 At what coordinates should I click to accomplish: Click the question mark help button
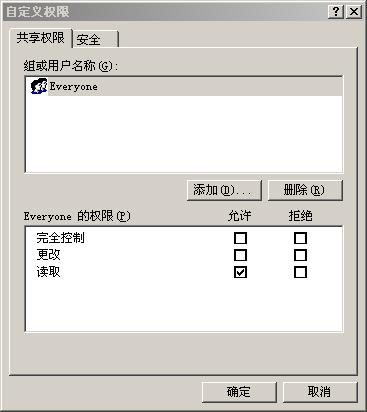pyautogui.click(x=336, y=12)
